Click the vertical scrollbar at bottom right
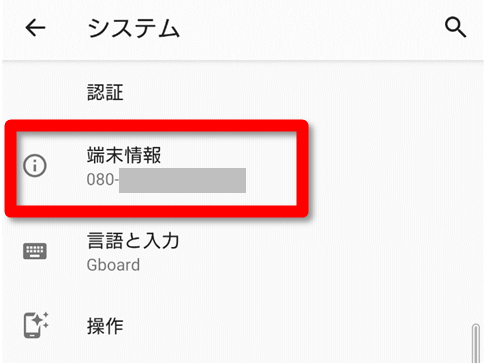 [x=476, y=343]
